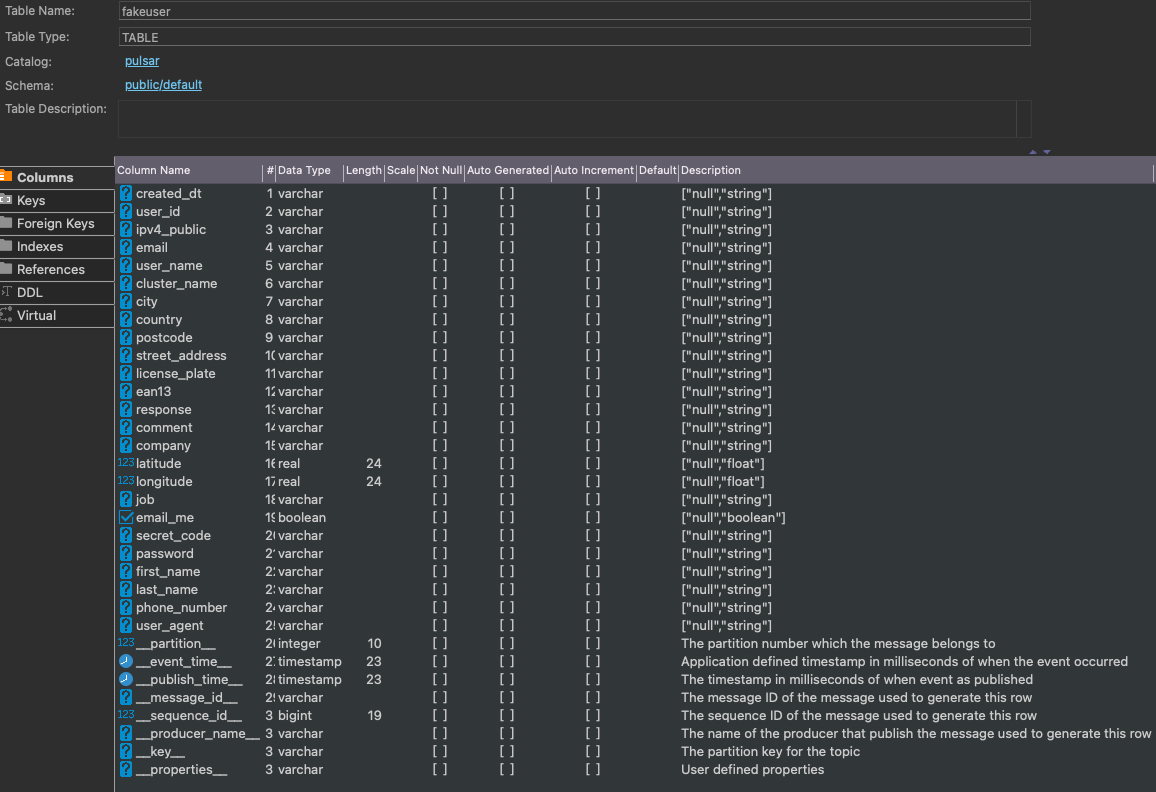The width and height of the screenshot is (1156, 792).
Task: Open the pulsar catalog link
Action: coord(141,61)
